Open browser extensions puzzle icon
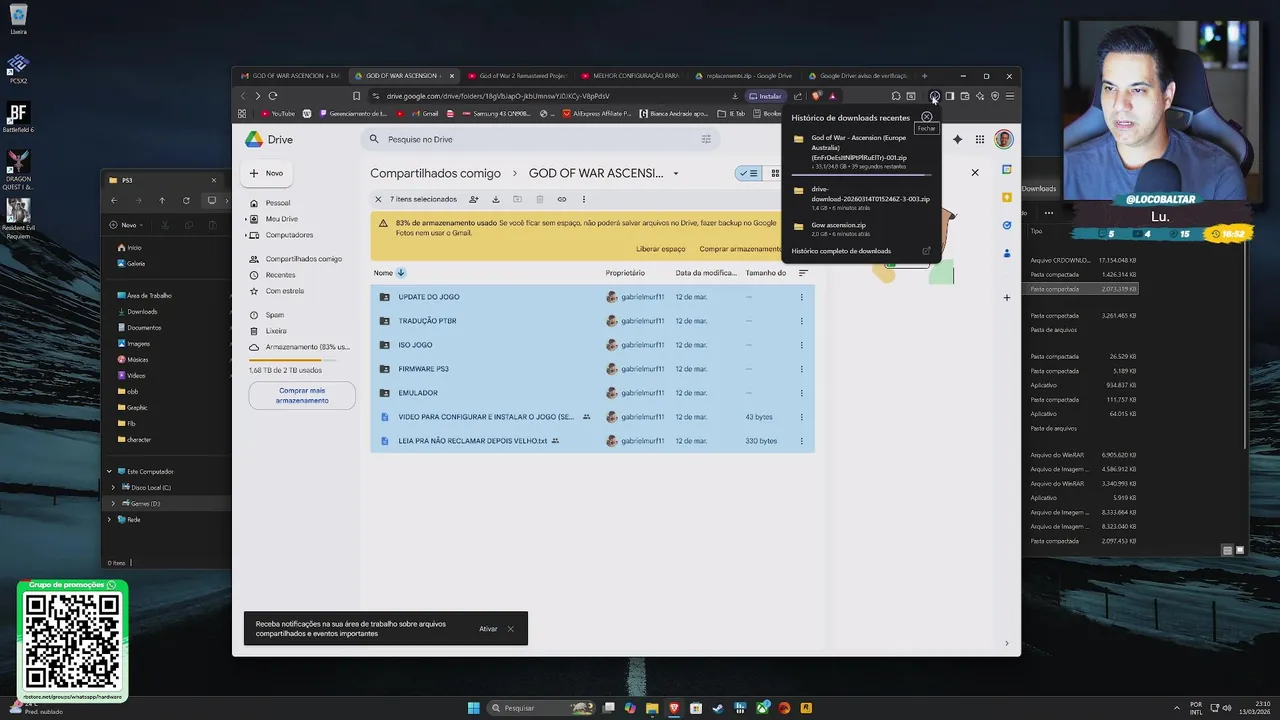Screen dimensions: 1280x720 (x=896, y=96)
